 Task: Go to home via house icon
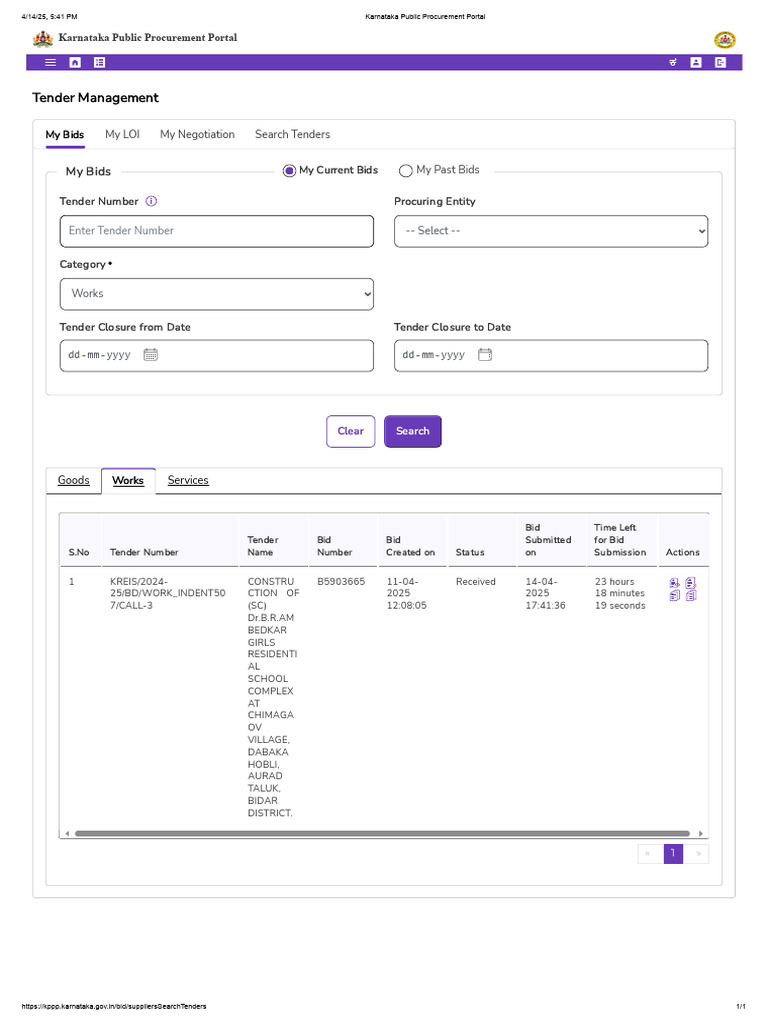click(75, 63)
